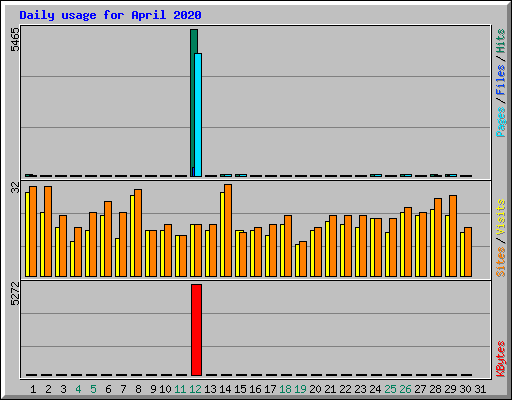Viewport: 512px width, 400px height.
Task: Click the orange Sites bar for day 1
Action: pos(33,231)
